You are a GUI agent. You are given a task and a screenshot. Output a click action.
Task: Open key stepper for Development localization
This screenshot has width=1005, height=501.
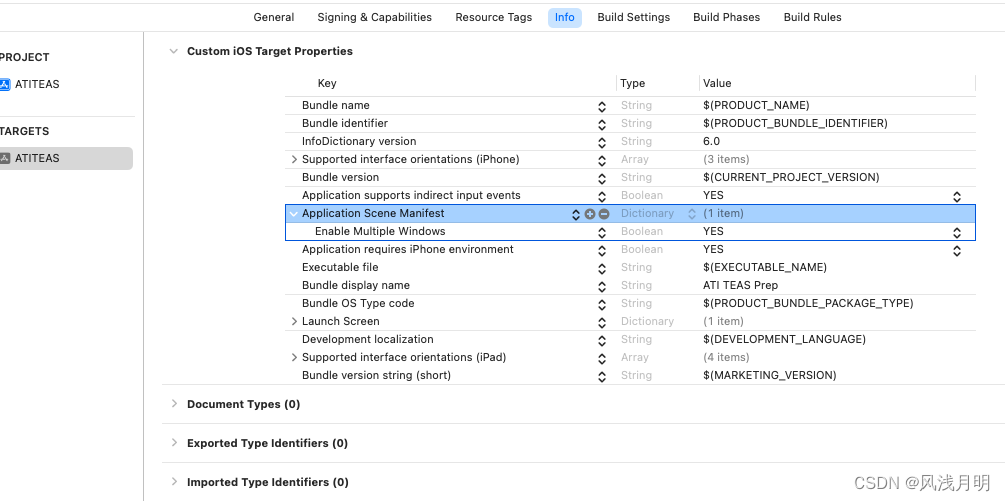click(x=602, y=340)
